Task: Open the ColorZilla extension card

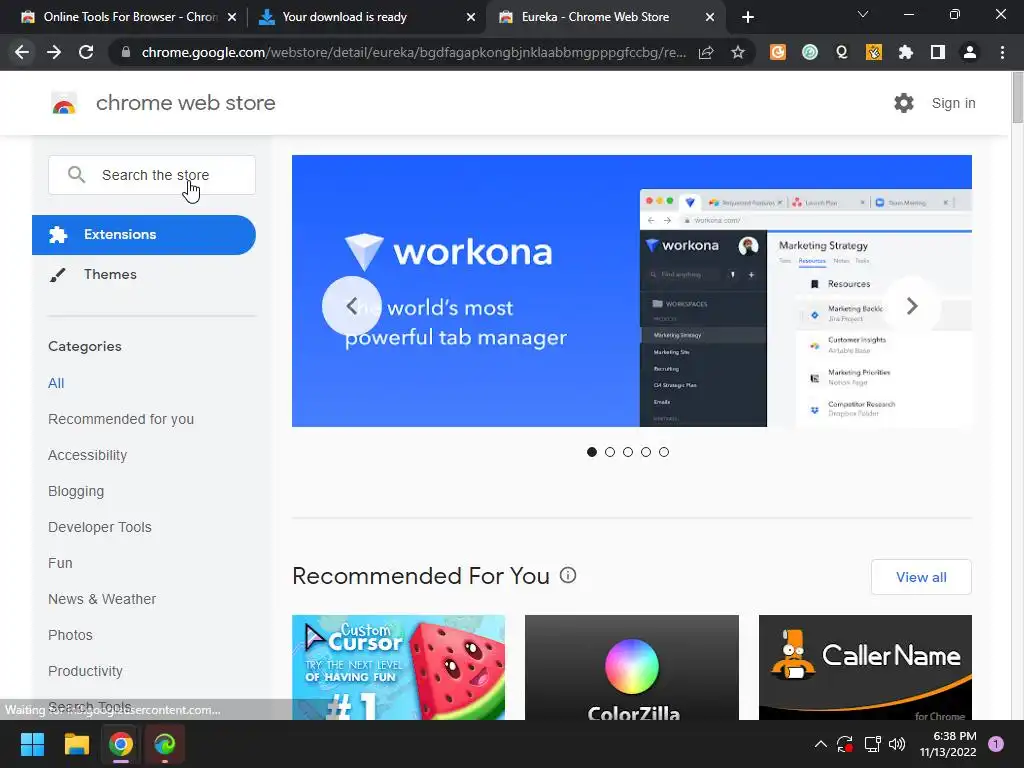Action: coord(632,667)
